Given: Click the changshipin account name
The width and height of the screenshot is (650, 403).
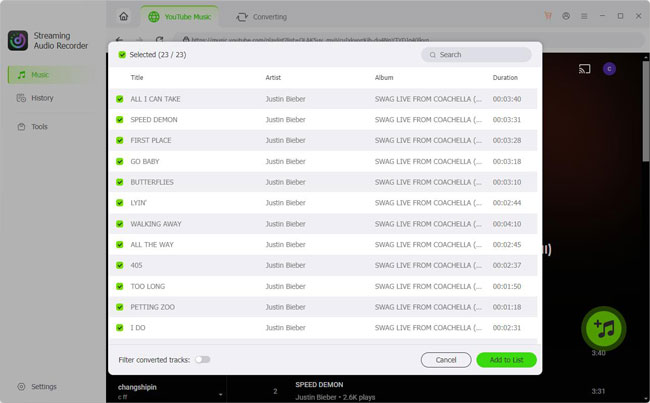Looking at the screenshot, I should (x=137, y=387).
